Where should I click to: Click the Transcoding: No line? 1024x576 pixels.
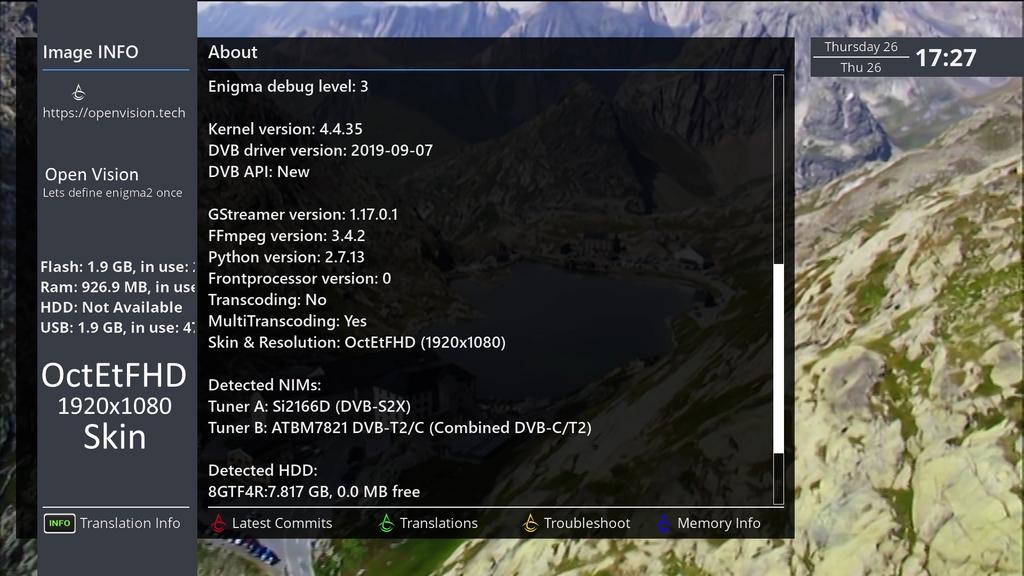[267, 300]
